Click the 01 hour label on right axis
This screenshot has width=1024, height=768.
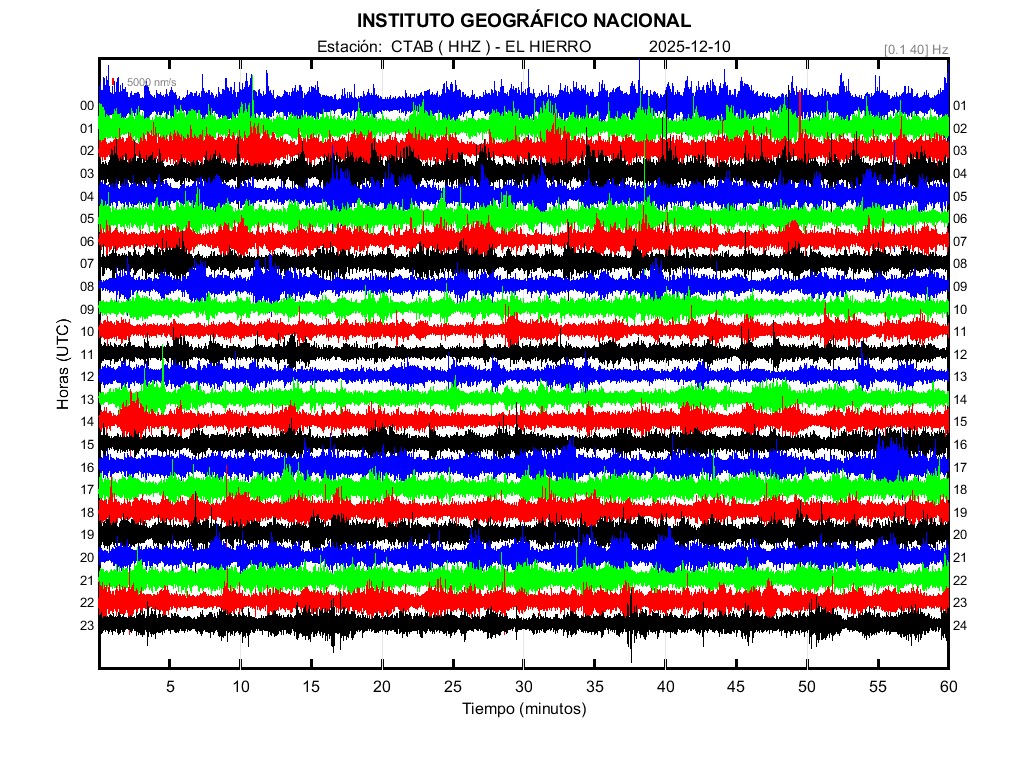coord(960,106)
